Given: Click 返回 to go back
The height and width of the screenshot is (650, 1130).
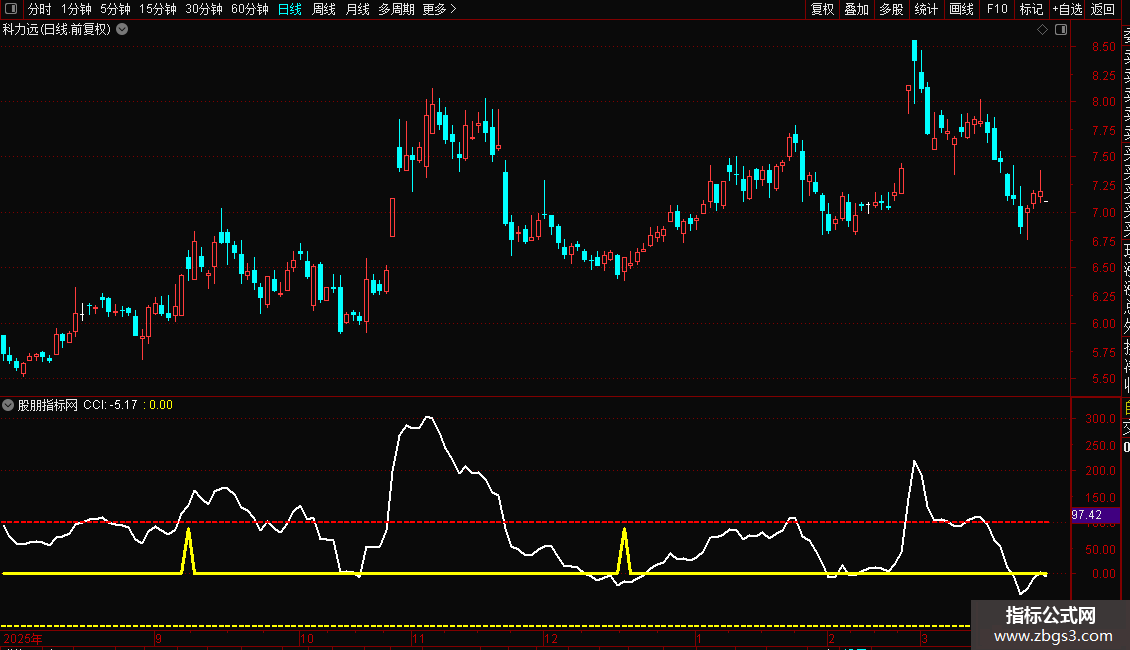Looking at the screenshot, I should point(1103,9).
